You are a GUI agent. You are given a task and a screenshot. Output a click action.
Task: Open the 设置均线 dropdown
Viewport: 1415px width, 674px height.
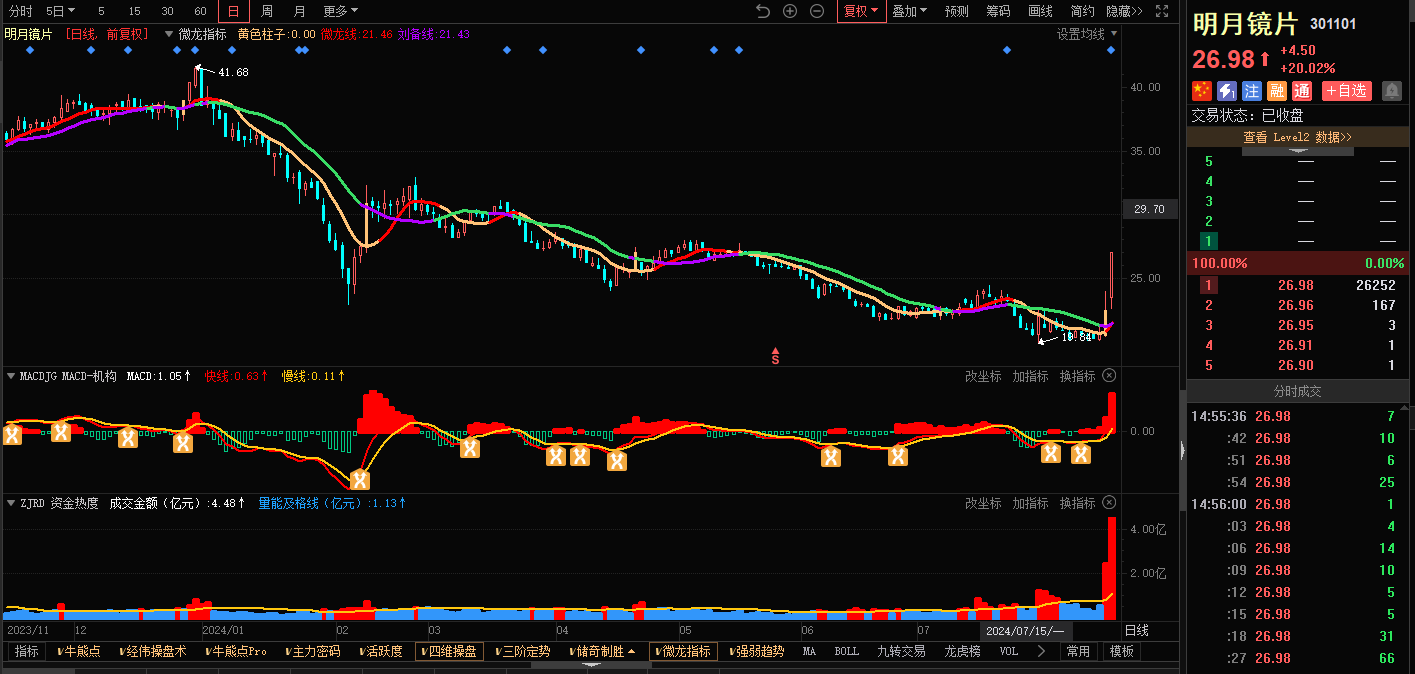(x=1087, y=34)
